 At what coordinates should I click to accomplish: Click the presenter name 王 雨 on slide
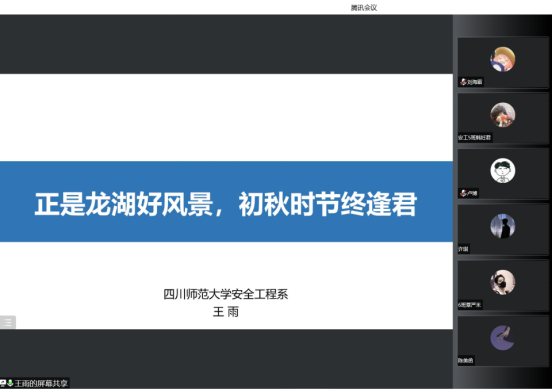click(x=226, y=312)
